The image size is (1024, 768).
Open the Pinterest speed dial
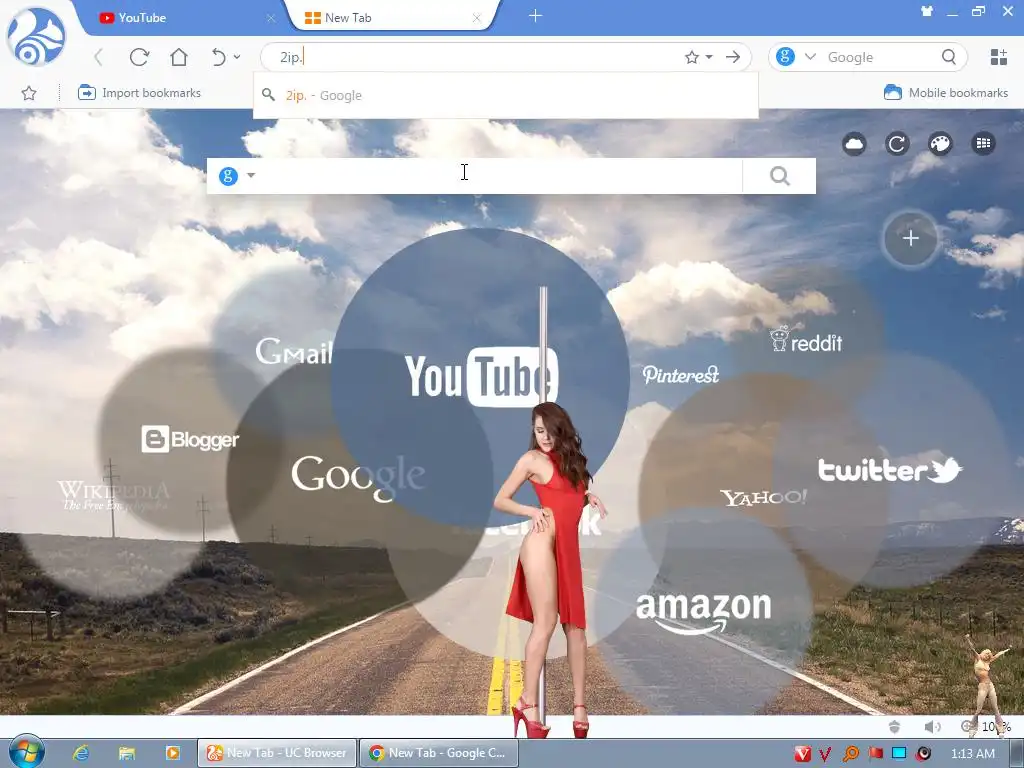[680, 375]
